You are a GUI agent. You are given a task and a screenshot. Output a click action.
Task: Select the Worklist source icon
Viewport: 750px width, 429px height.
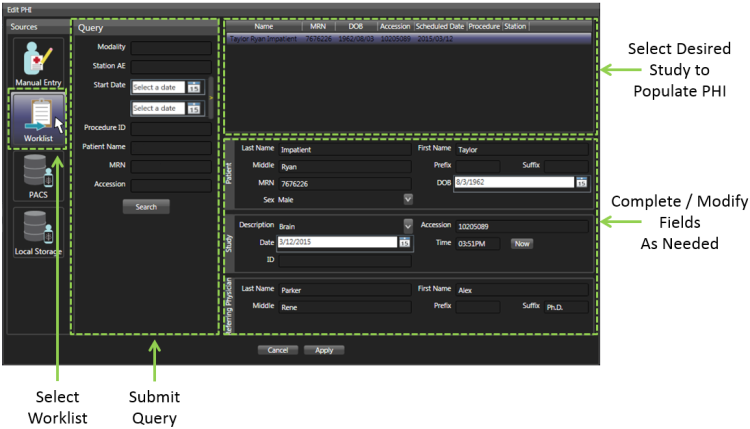pyautogui.click(x=37, y=120)
